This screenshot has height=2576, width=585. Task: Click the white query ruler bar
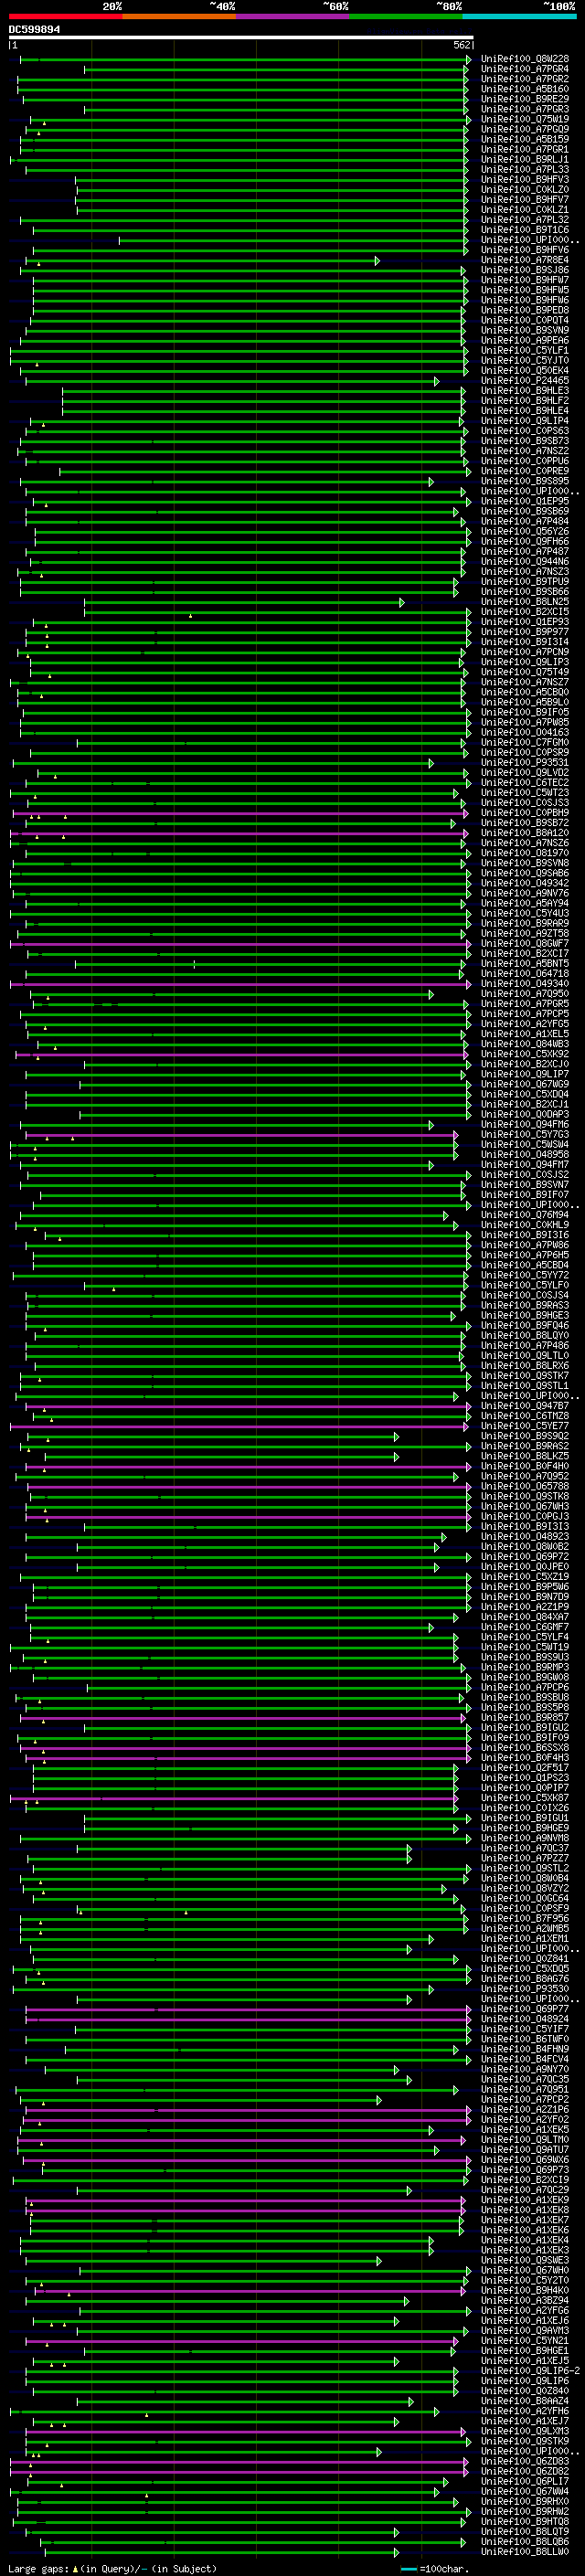(x=241, y=37)
